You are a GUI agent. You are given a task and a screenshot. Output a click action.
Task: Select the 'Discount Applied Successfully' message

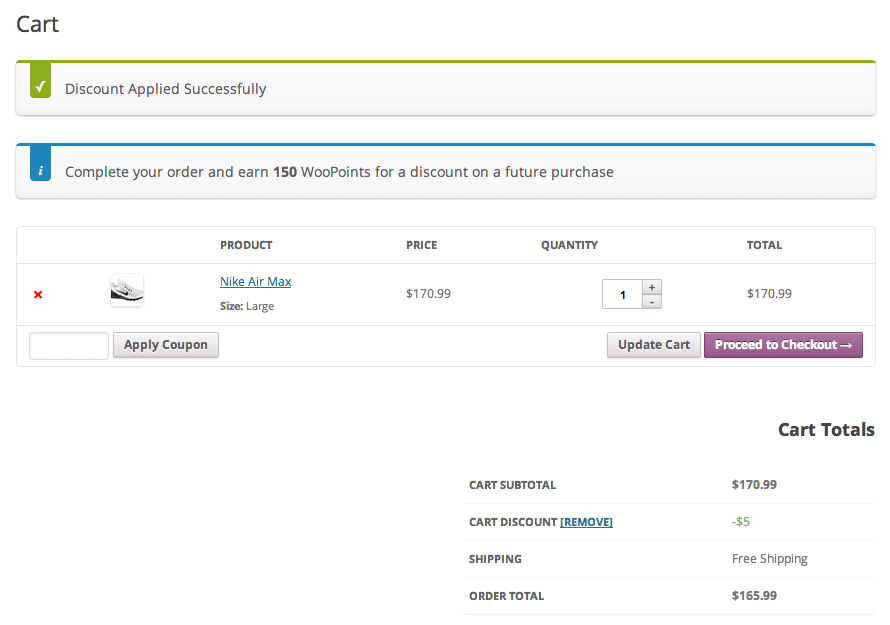165,89
